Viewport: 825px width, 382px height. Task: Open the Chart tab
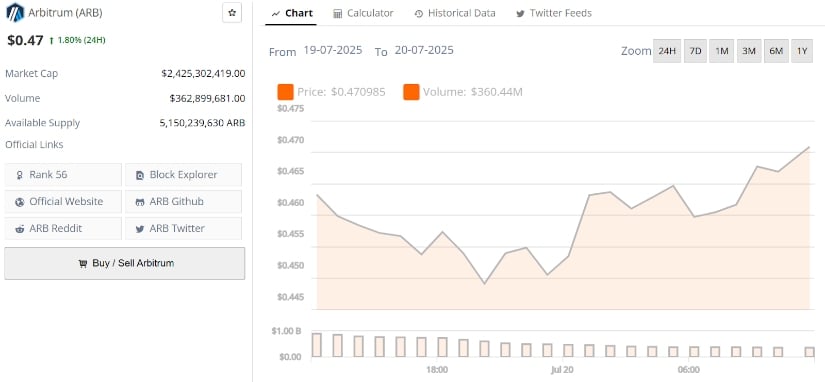point(291,13)
